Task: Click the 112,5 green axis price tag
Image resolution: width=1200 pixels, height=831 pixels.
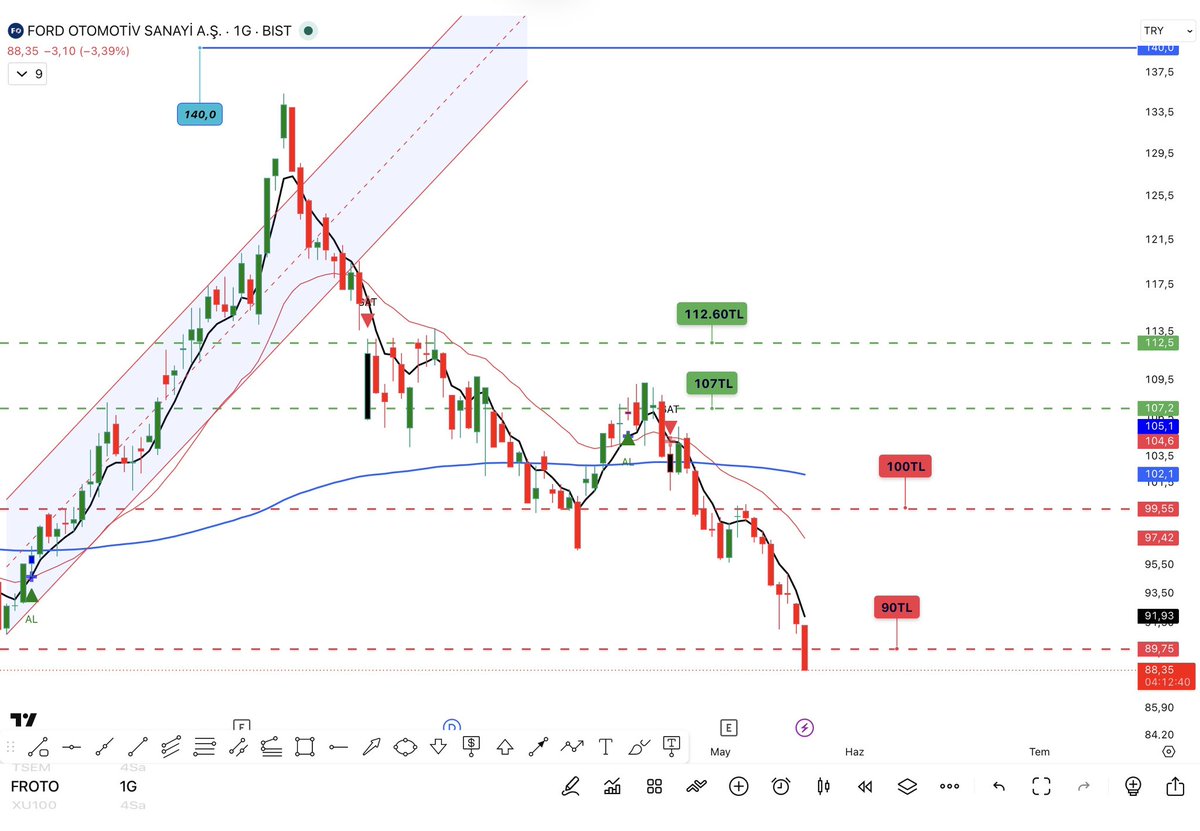Action: pos(1160,343)
